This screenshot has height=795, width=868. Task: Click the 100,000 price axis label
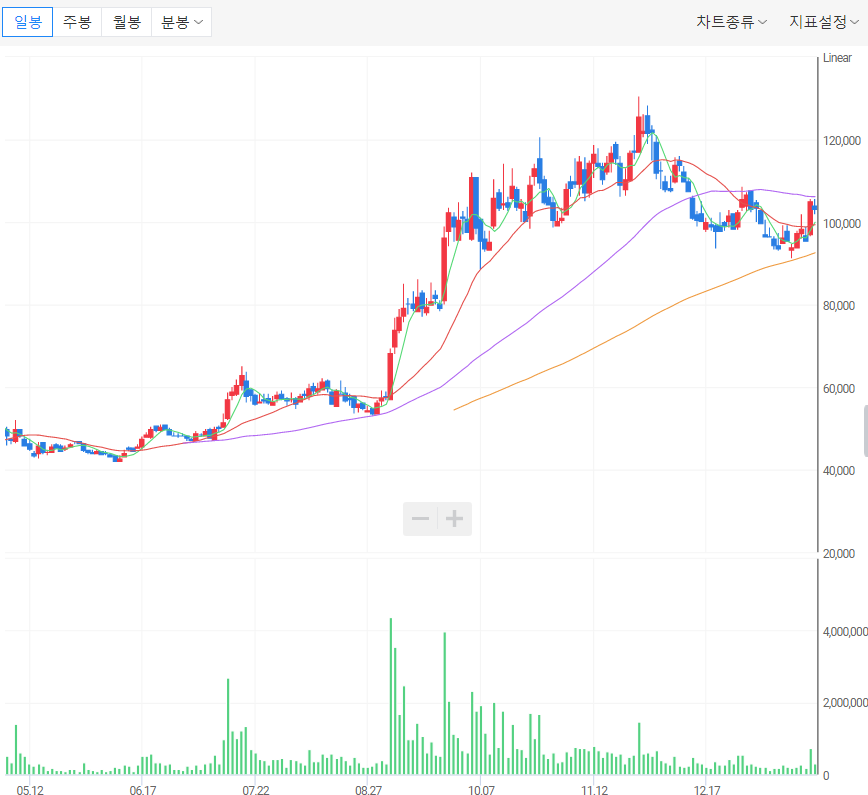coord(842,224)
